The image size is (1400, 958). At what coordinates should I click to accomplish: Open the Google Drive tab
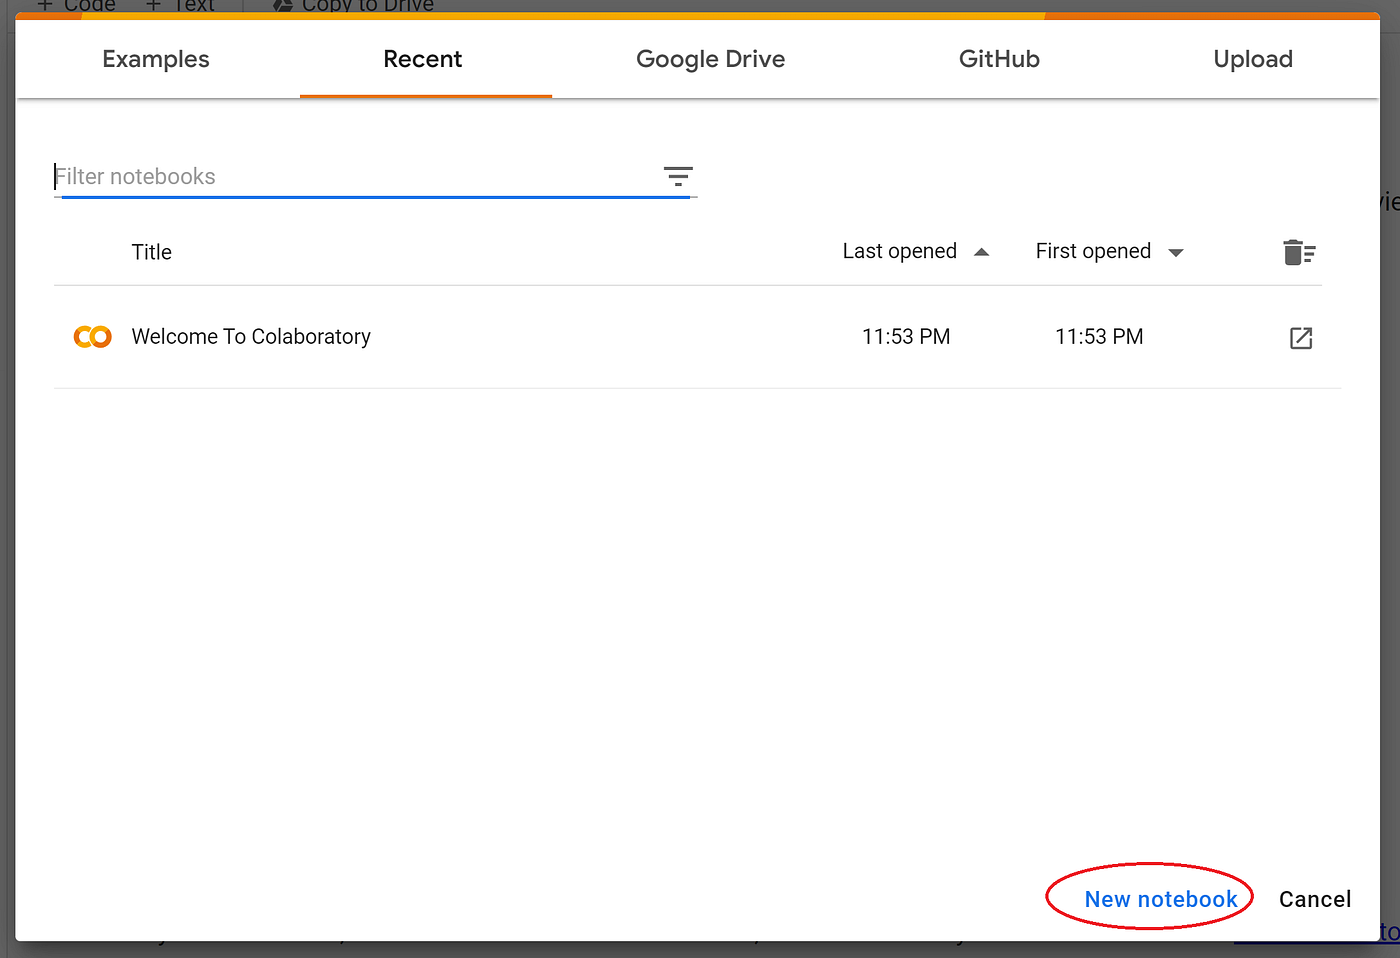pyautogui.click(x=711, y=59)
